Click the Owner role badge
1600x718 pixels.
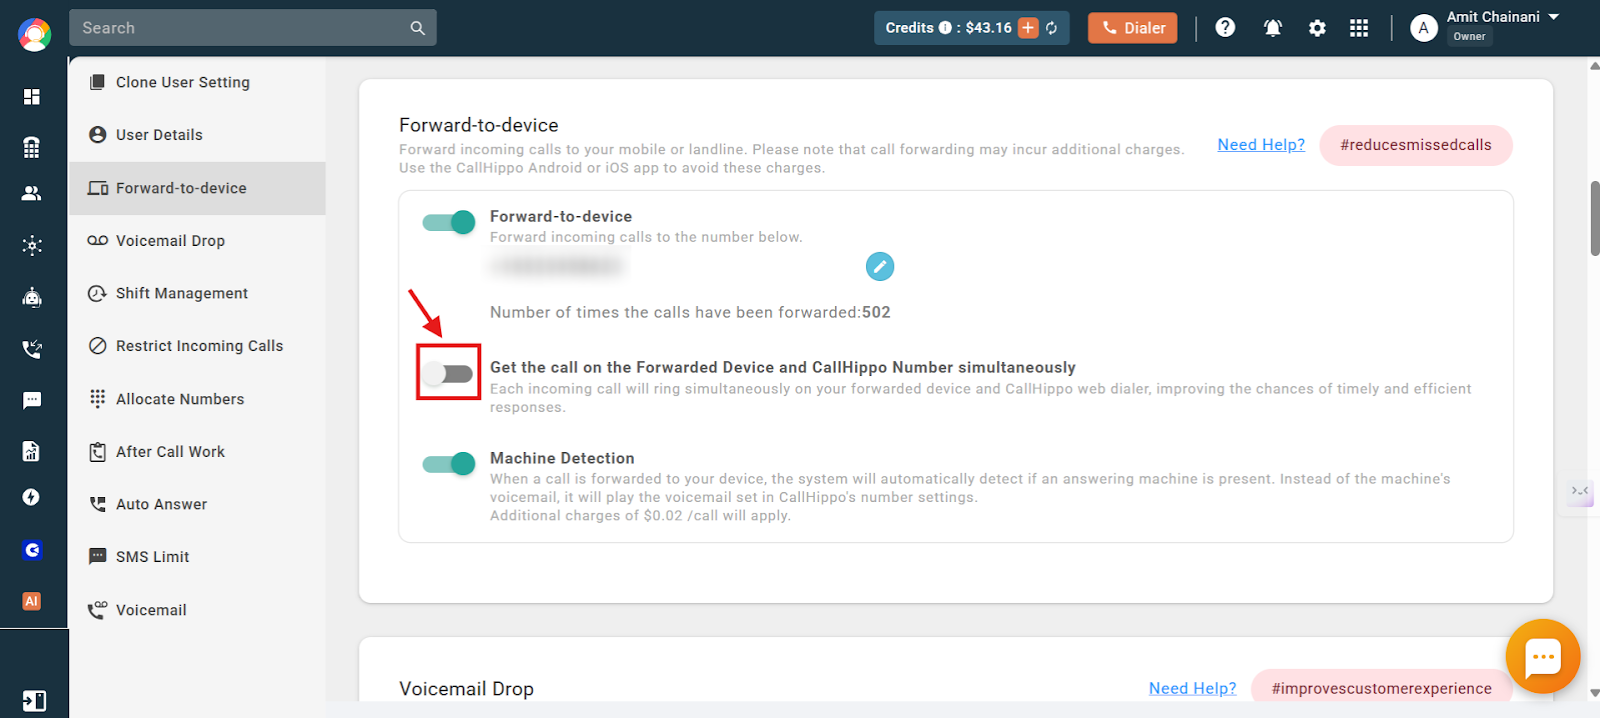coord(1469,37)
